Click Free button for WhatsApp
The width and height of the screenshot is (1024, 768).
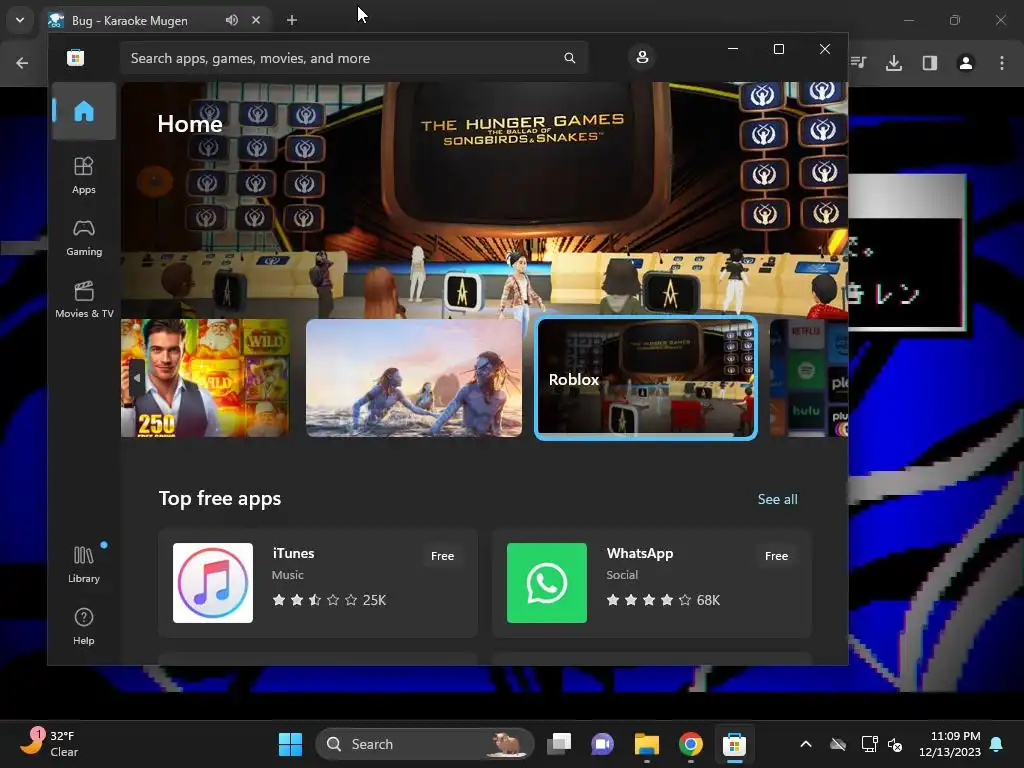coord(776,556)
